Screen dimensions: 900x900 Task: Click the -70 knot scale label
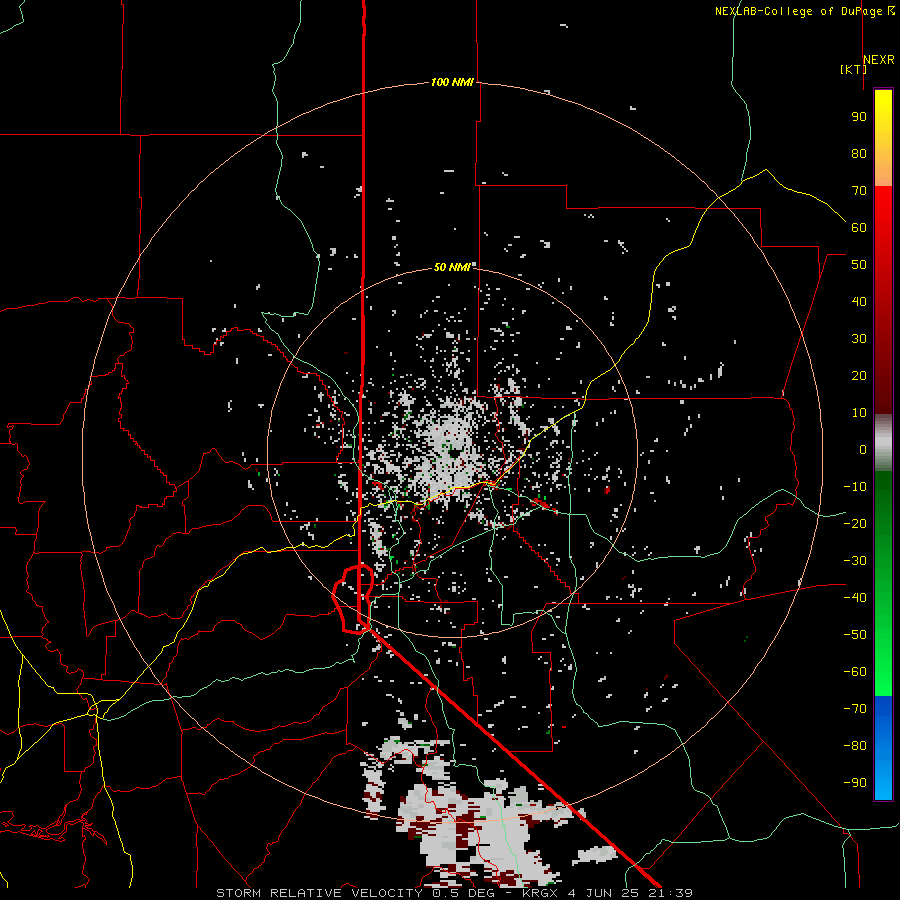coord(855,709)
